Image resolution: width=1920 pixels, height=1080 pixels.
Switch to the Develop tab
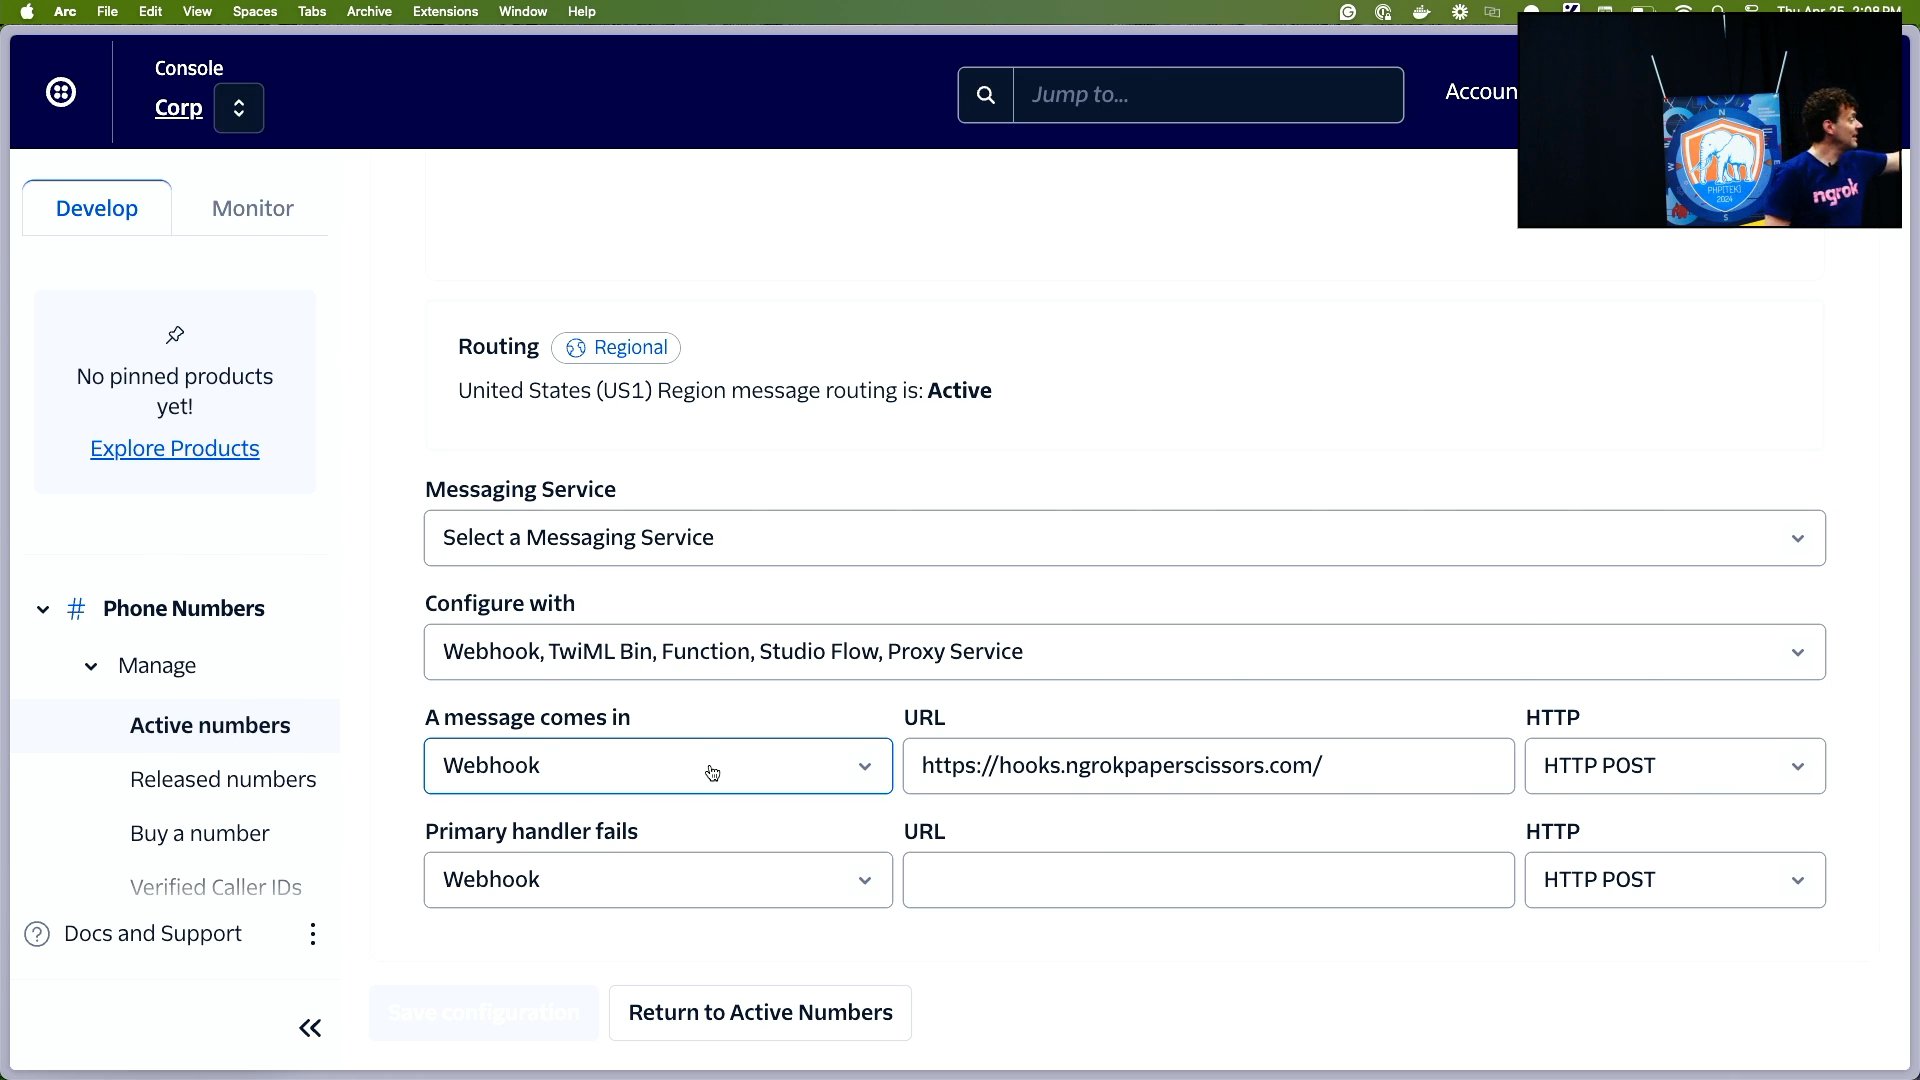click(x=97, y=208)
